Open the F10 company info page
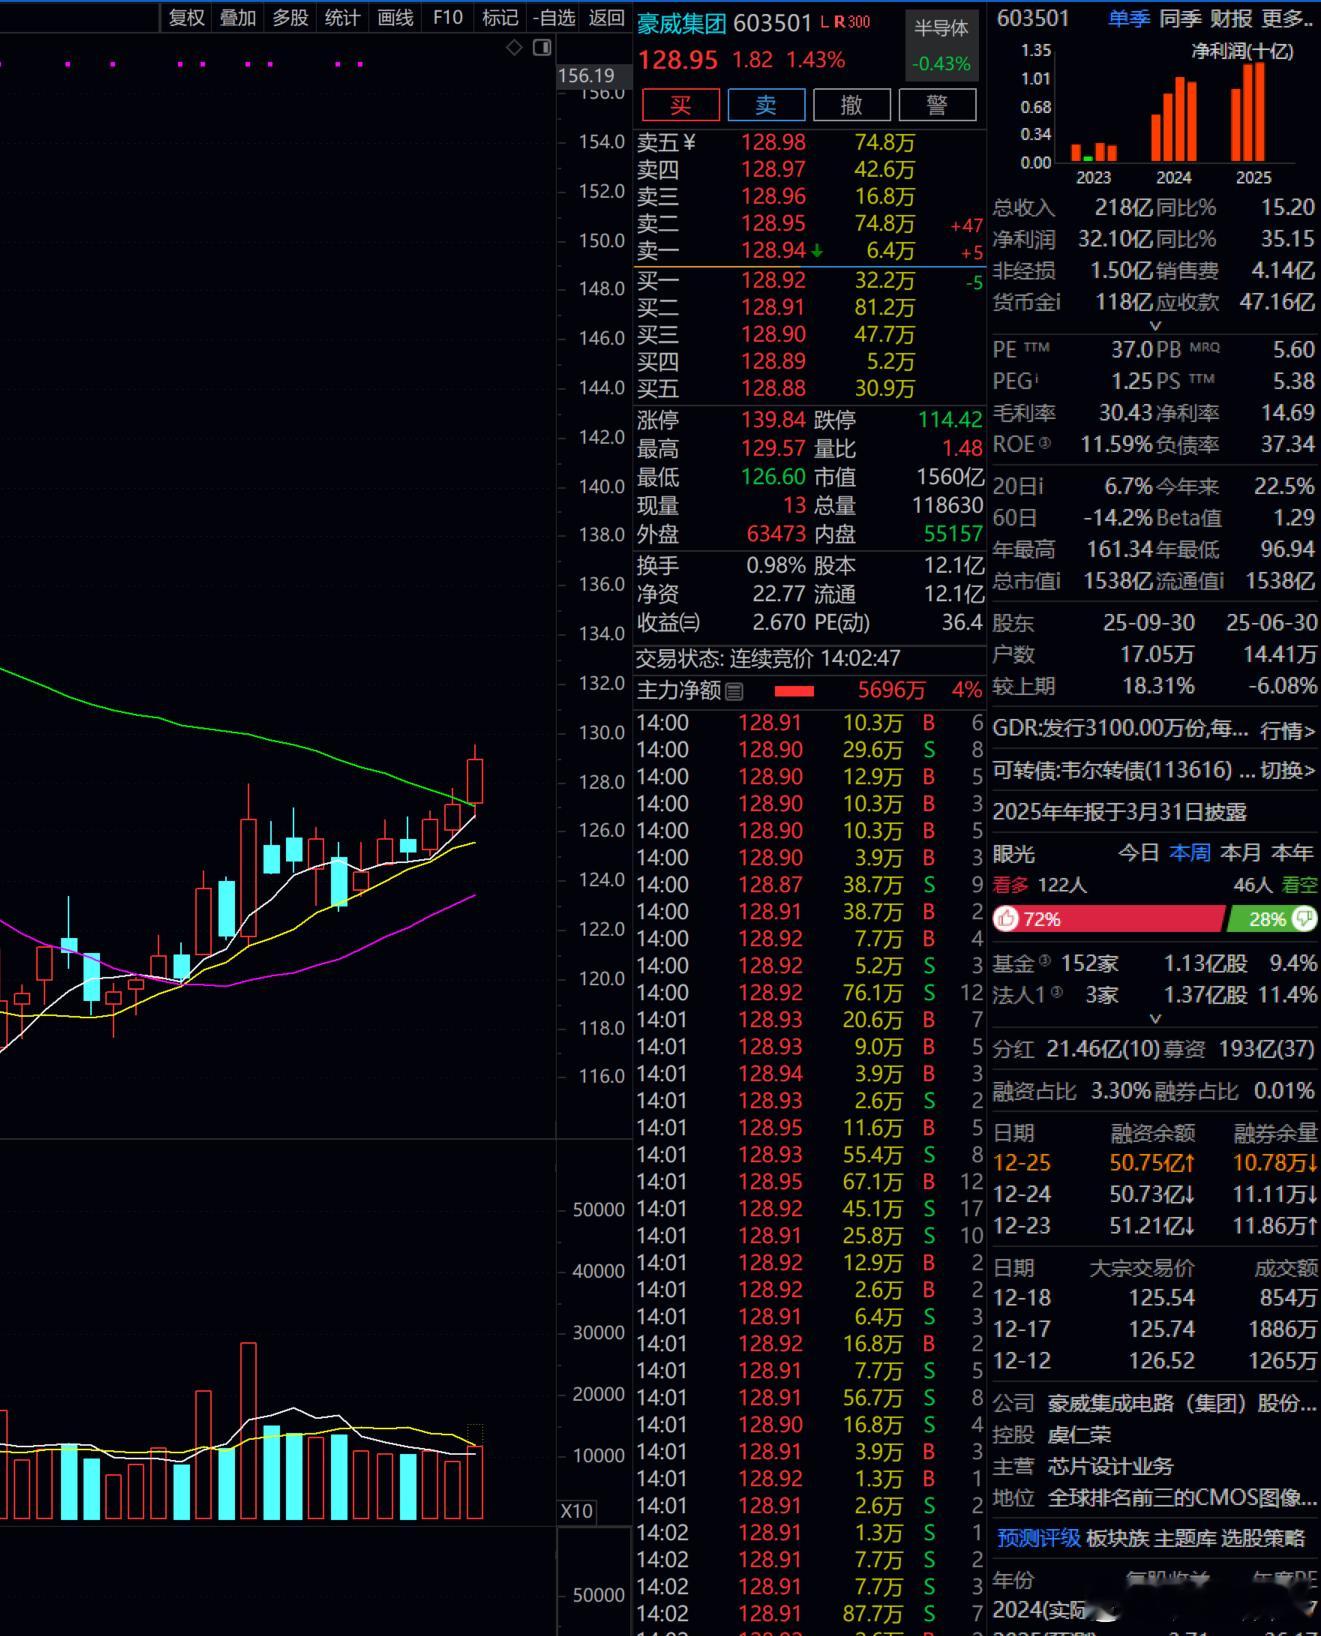The image size is (1321, 1636). (447, 18)
